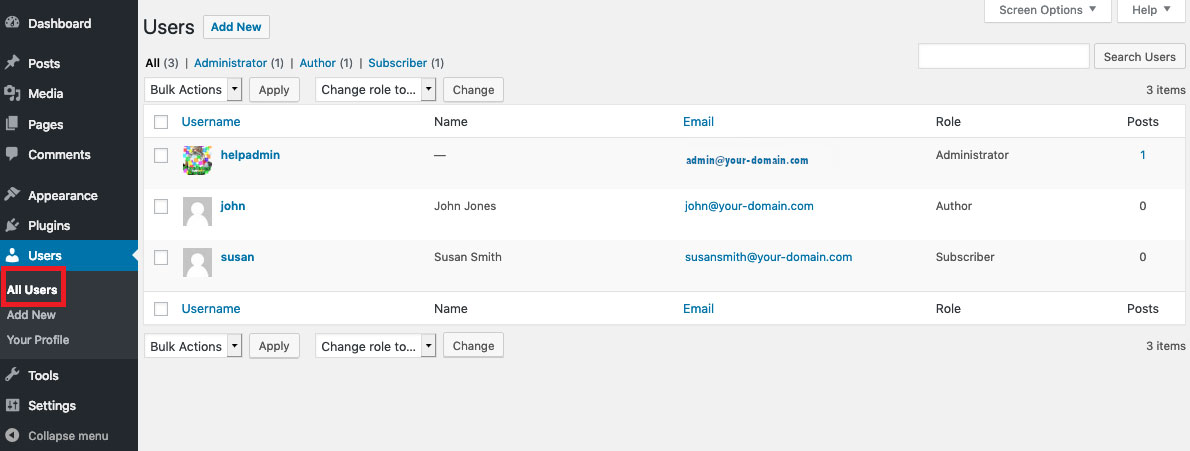The height and width of the screenshot is (451, 1190).
Task: Open the Settings menu item
Action: 52,405
